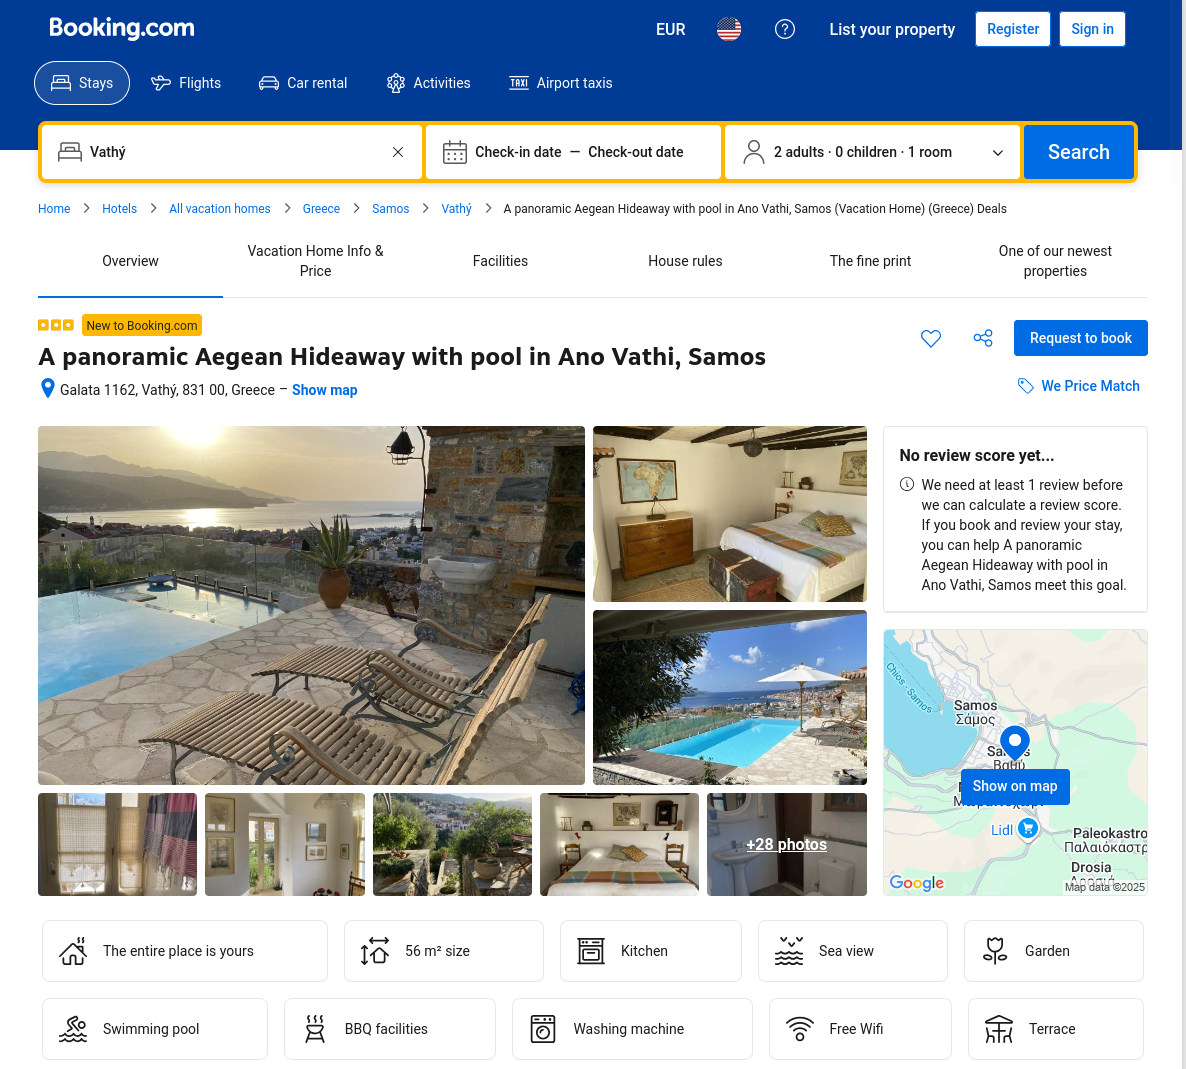Change language via US flag icon
The image size is (1186, 1069).
tap(729, 30)
